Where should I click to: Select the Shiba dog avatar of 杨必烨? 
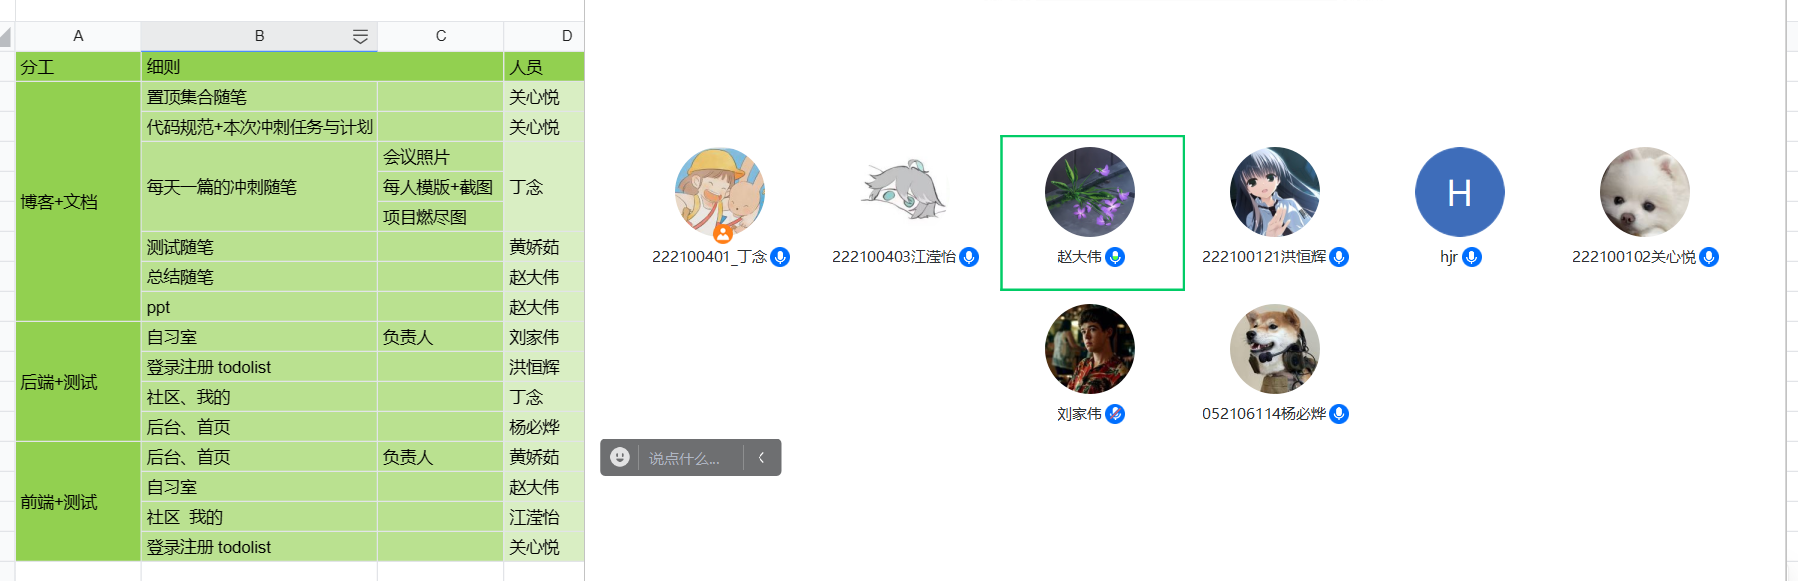click(x=1274, y=349)
